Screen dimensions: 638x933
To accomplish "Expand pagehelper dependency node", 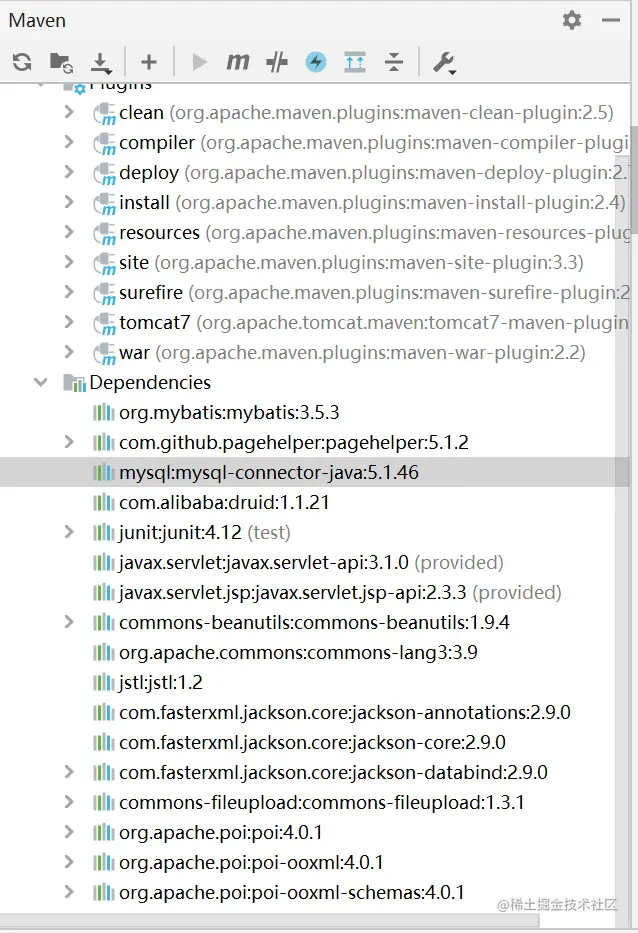I will coord(69,442).
